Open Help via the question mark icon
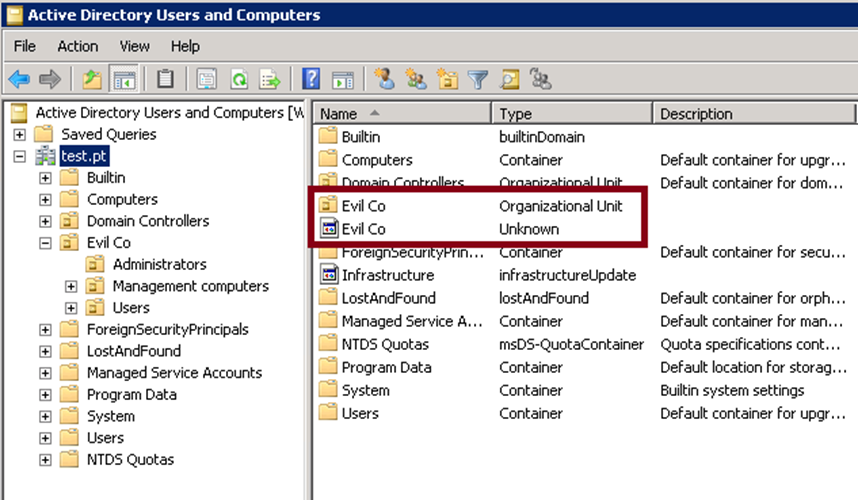858x500 pixels. [311, 79]
